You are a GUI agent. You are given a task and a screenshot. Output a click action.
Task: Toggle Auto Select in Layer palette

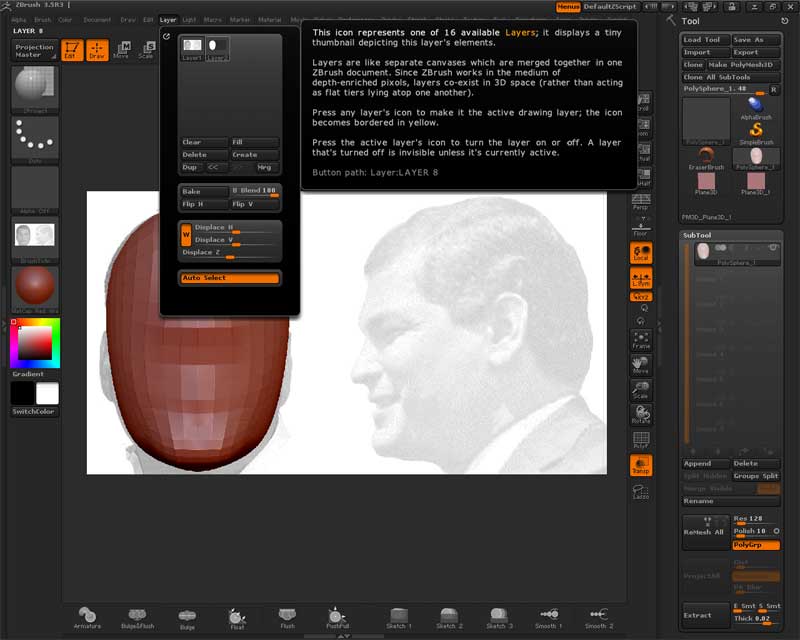coord(230,278)
